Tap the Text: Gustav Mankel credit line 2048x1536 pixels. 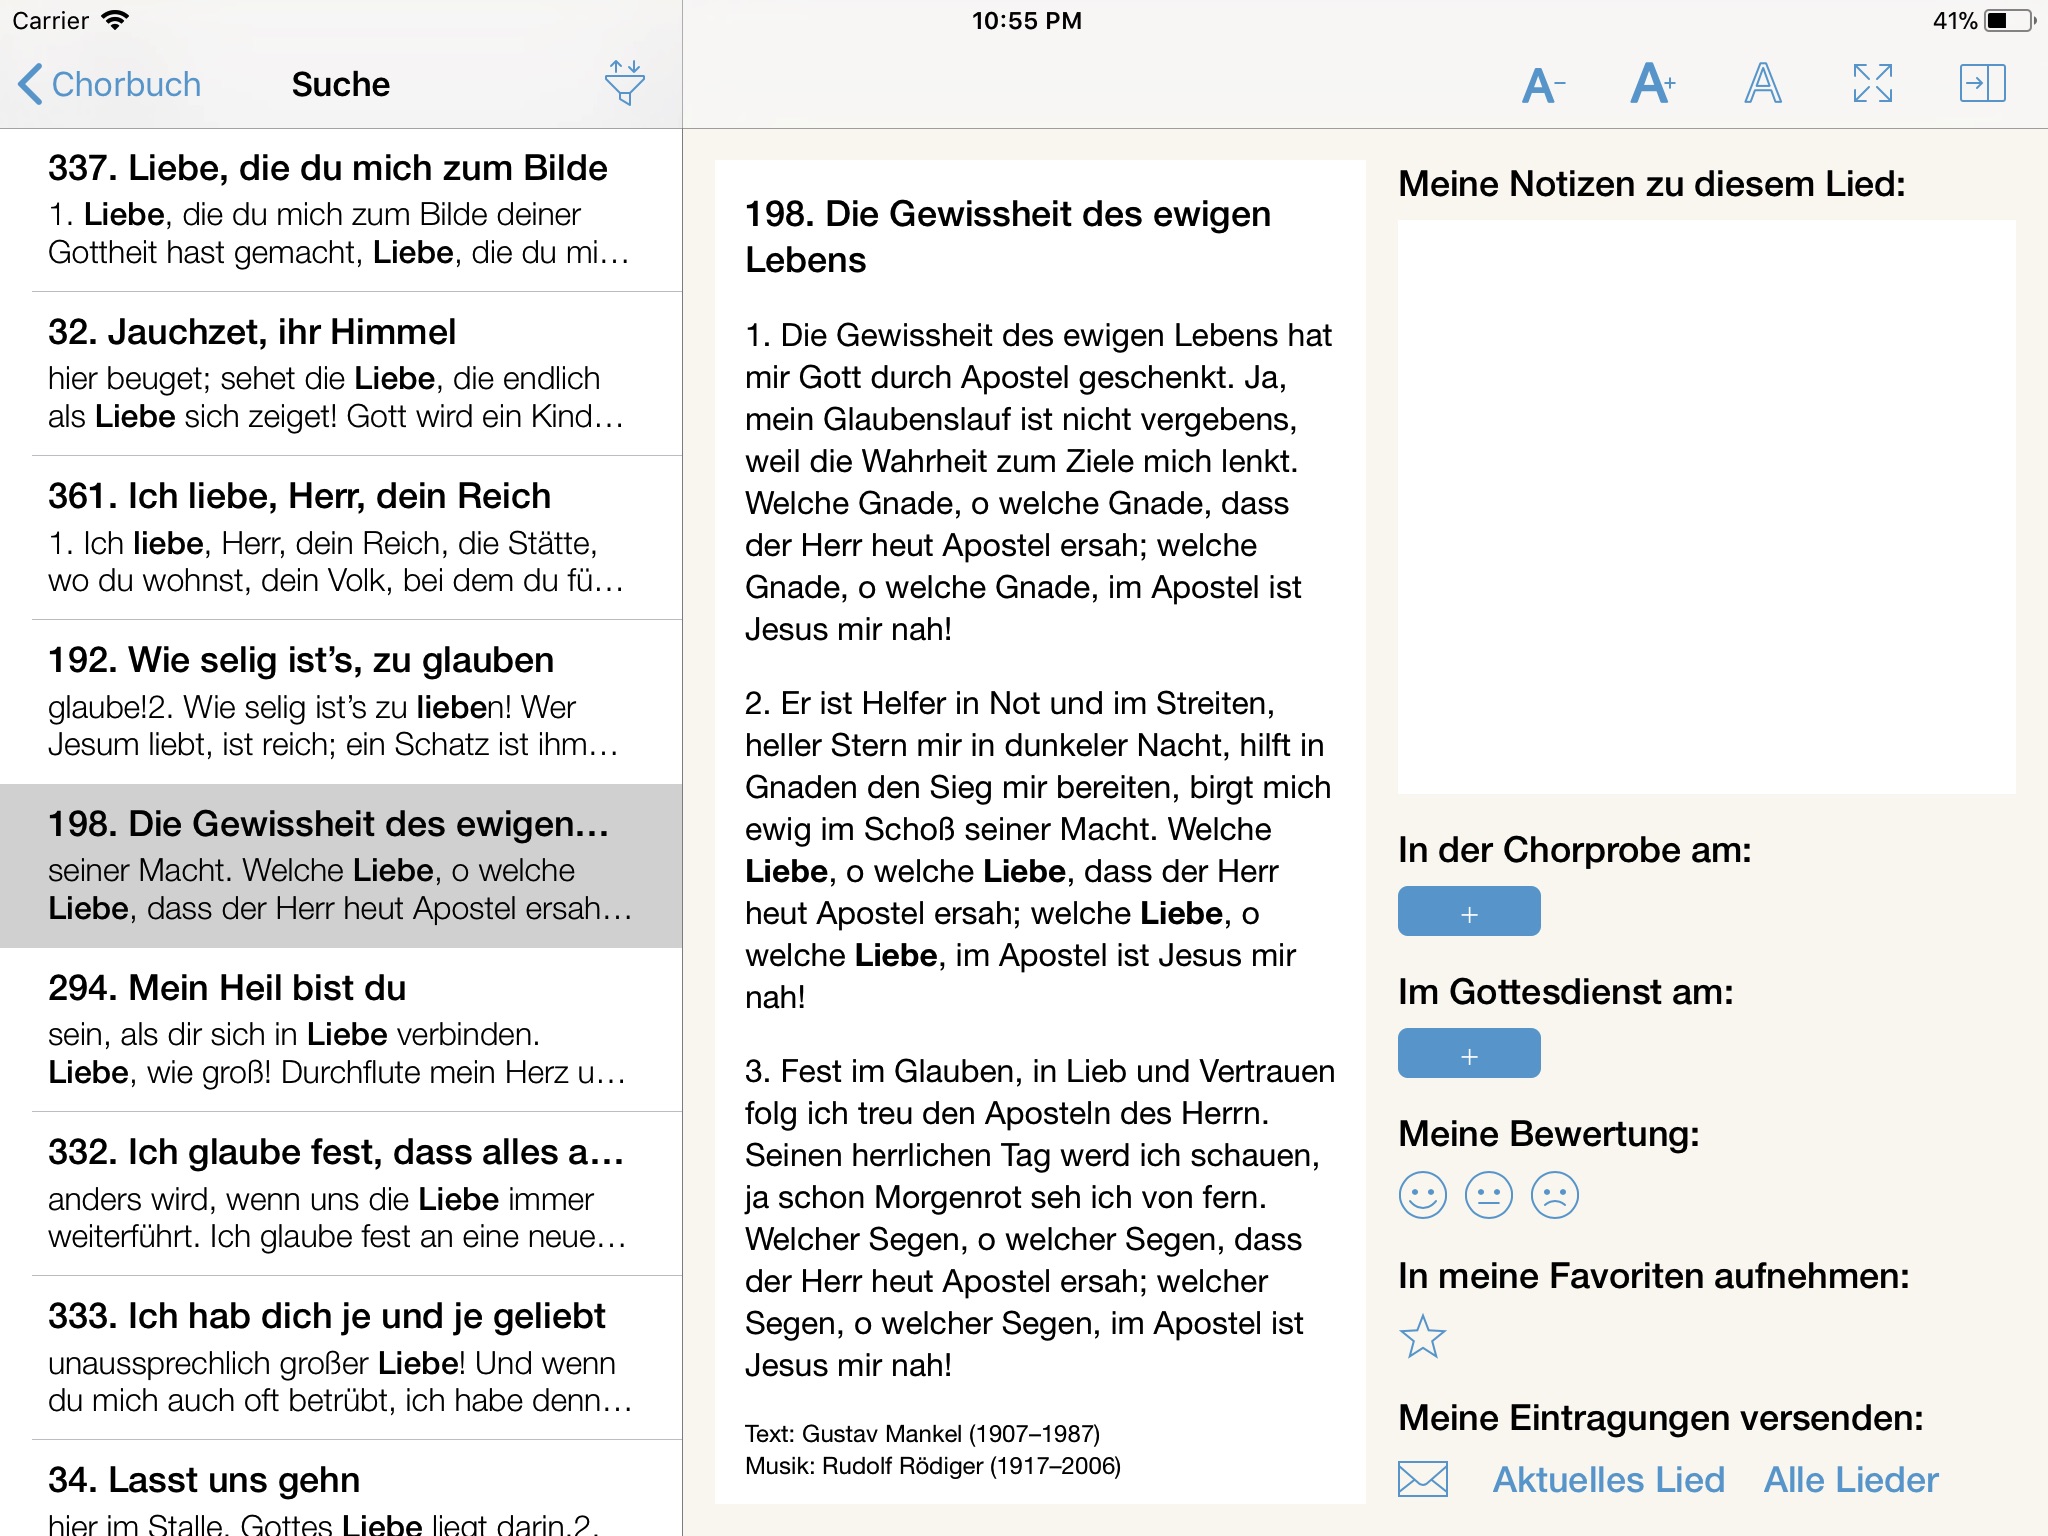(x=922, y=1434)
